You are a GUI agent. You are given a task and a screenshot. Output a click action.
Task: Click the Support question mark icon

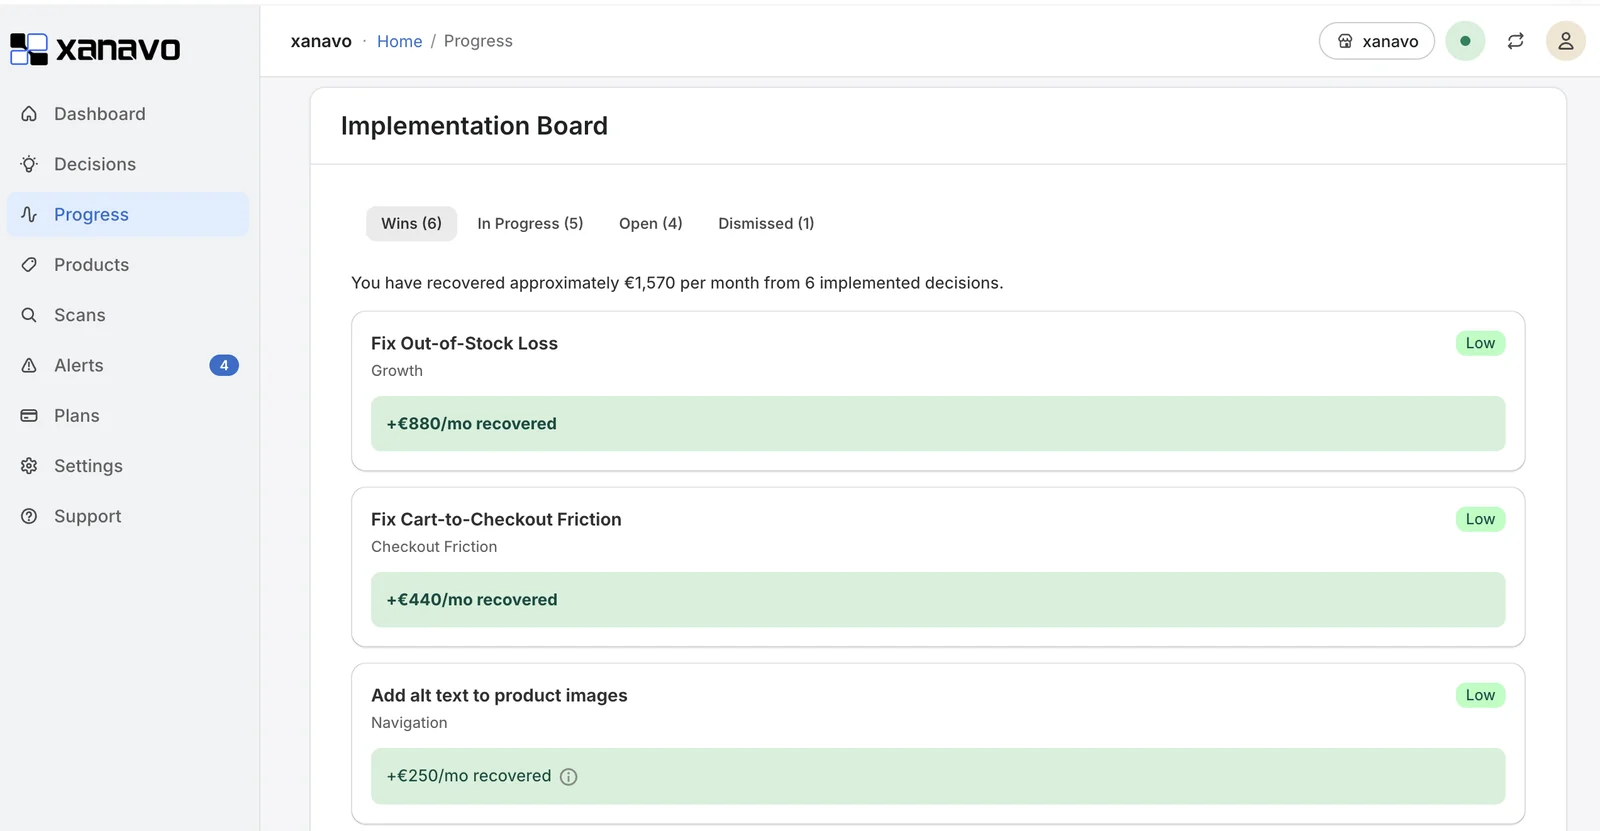29,516
